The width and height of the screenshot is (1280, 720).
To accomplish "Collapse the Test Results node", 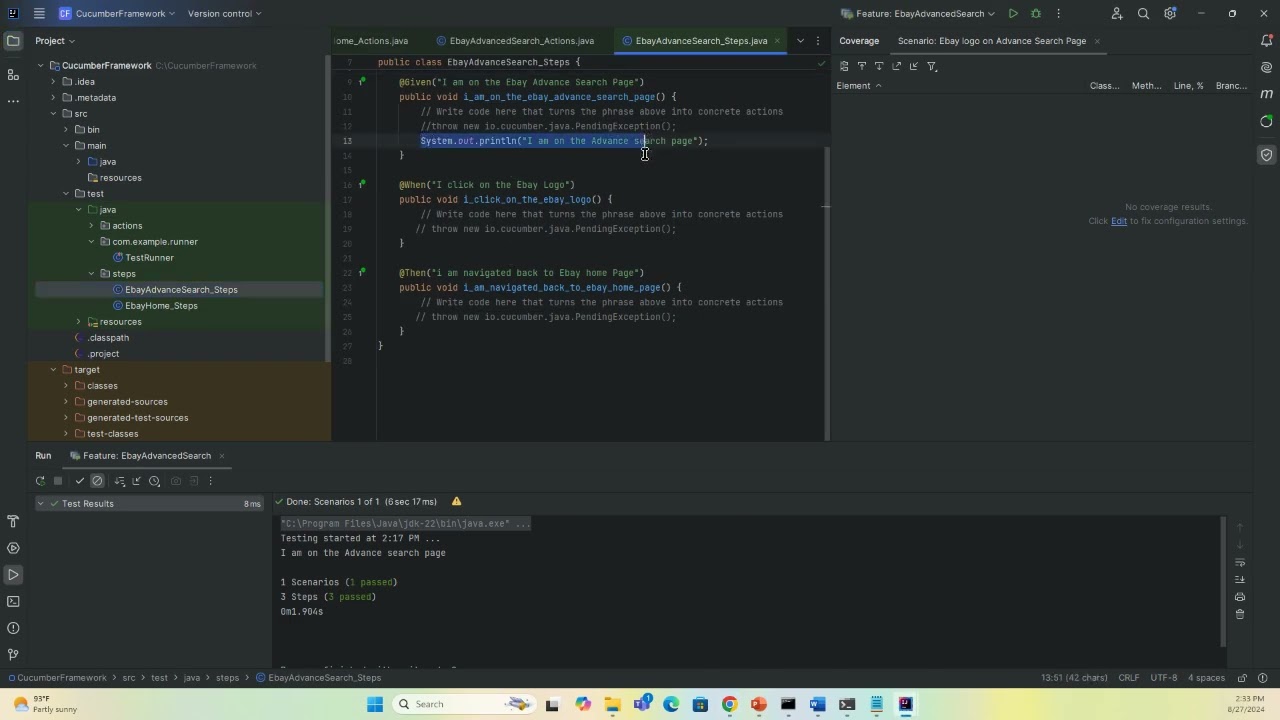I will [41, 504].
